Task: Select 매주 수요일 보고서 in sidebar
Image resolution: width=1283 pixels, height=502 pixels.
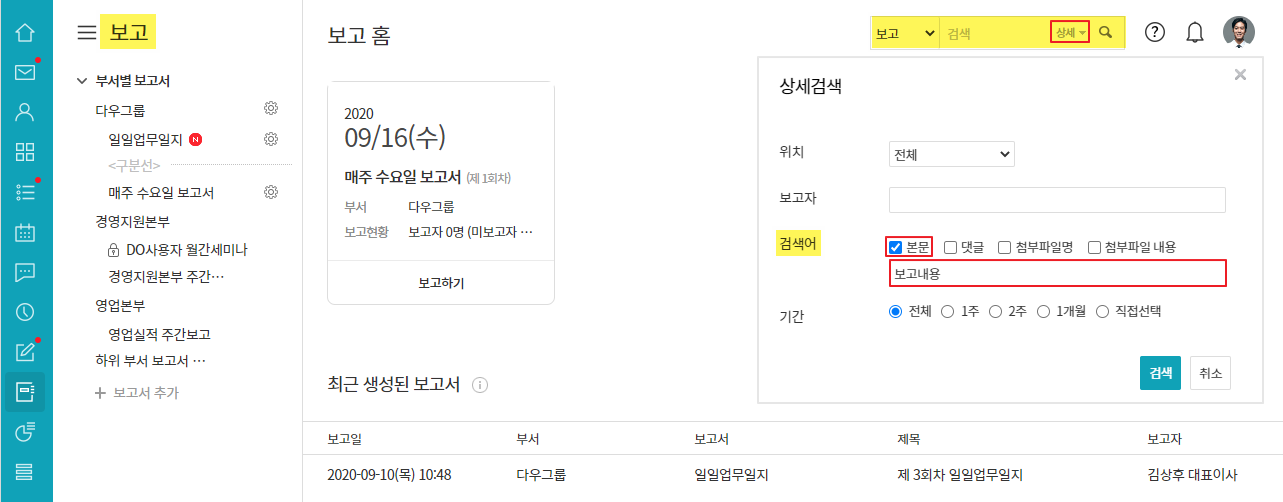Action: 161,192
